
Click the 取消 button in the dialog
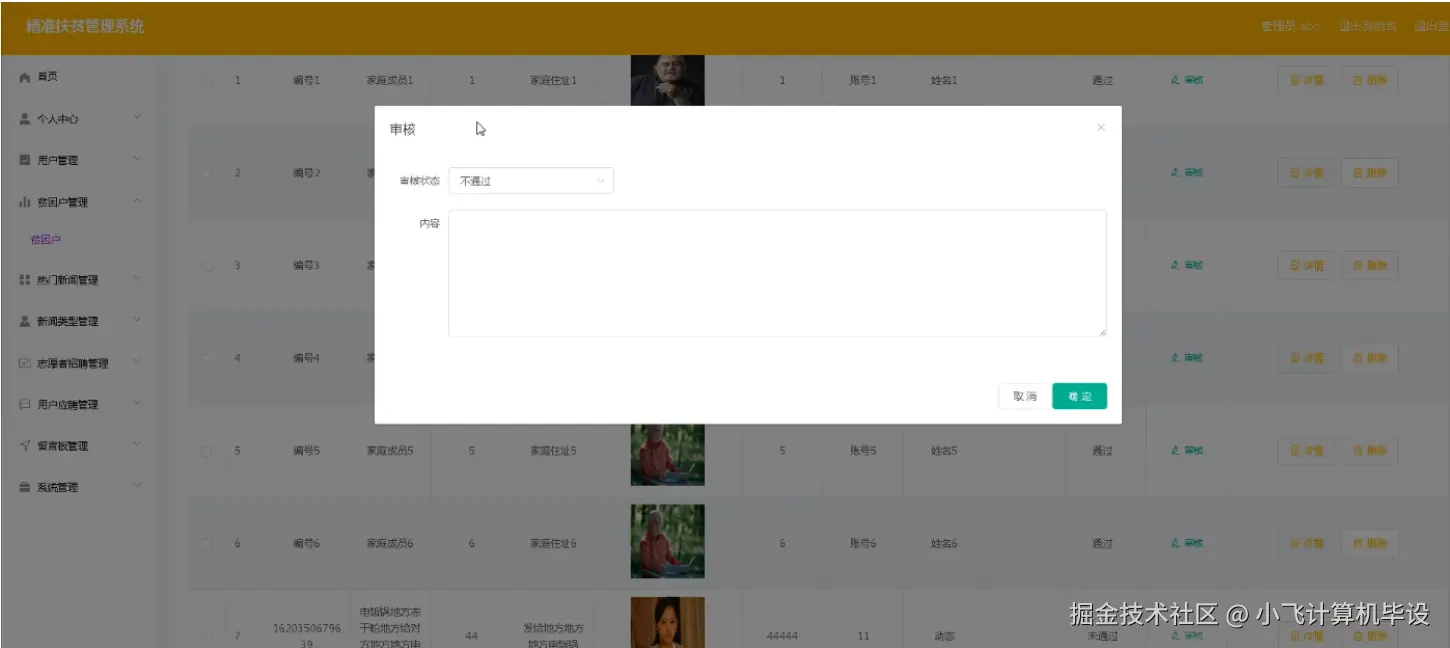coord(1024,397)
